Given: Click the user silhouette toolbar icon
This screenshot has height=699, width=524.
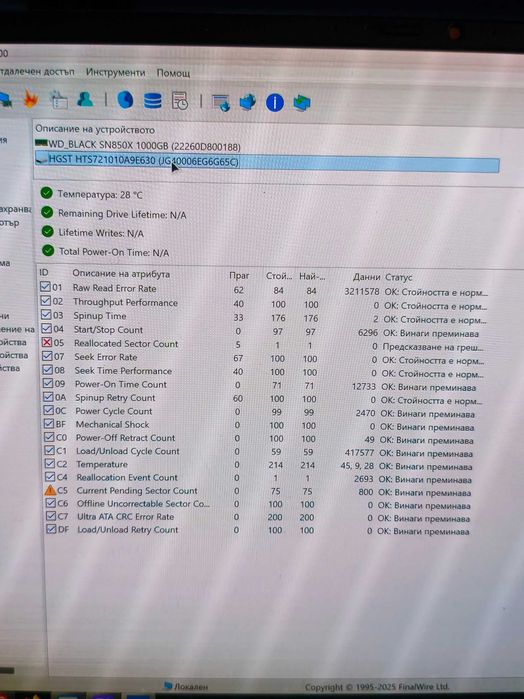Looking at the screenshot, I should [85, 99].
